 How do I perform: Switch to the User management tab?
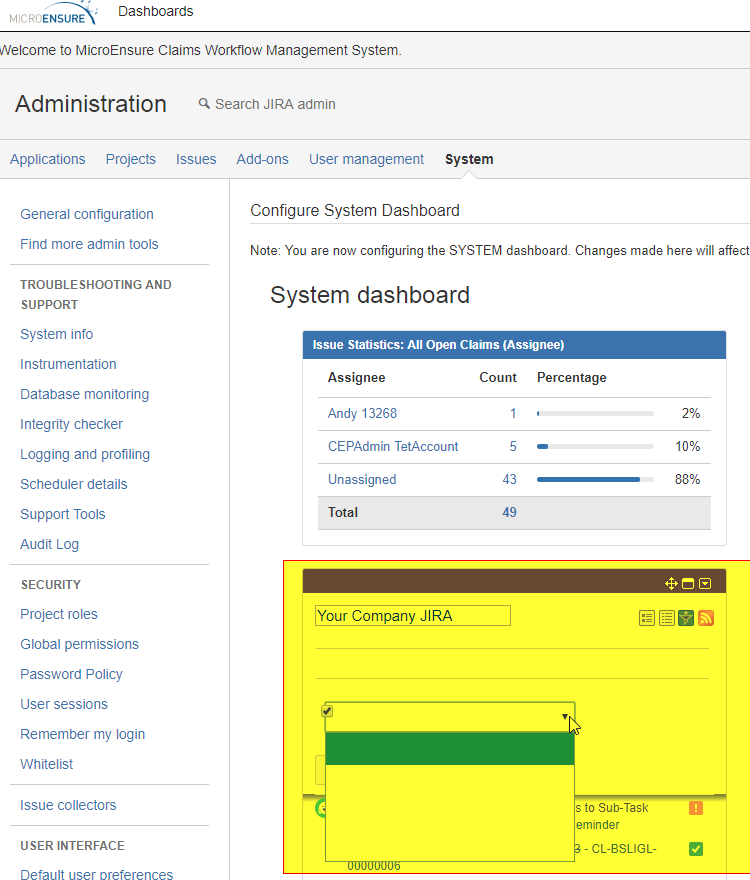[366, 159]
